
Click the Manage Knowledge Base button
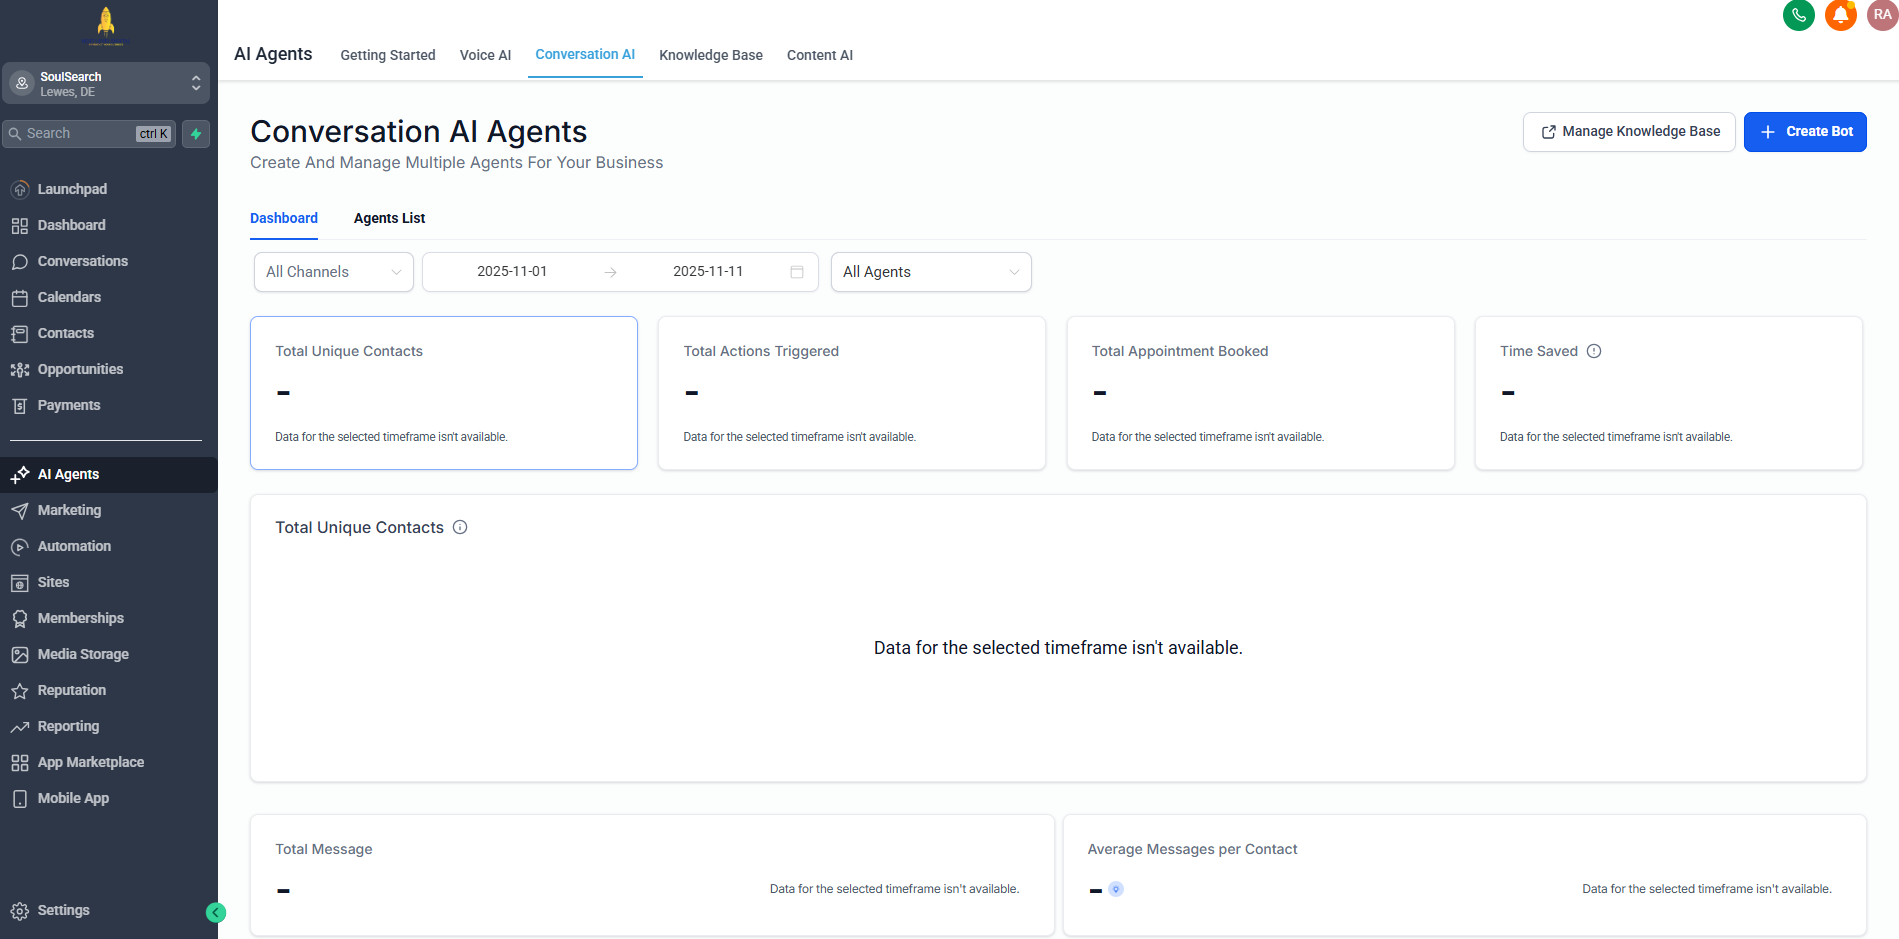coord(1628,132)
